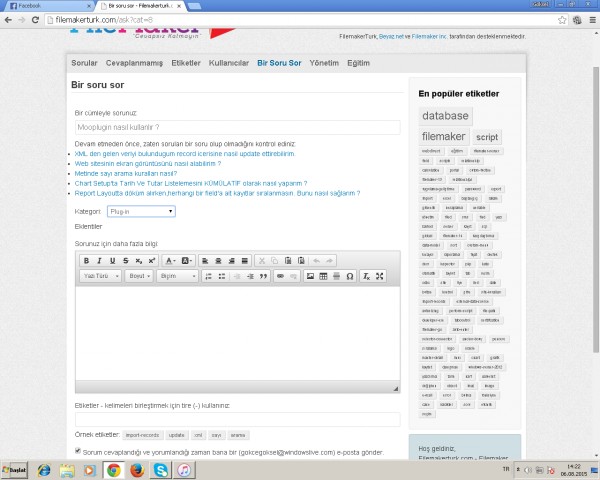600x480 pixels.
Task: Open the Kategori dropdown
Action: click(141, 211)
